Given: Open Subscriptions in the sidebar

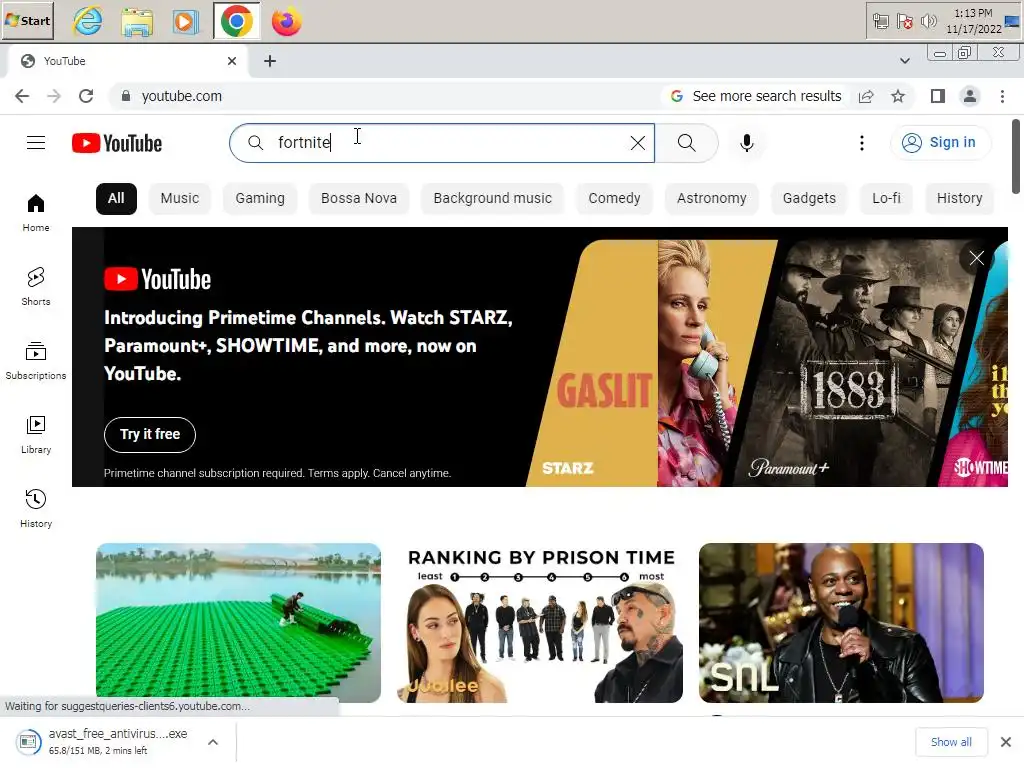Looking at the screenshot, I should pos(36,360).
